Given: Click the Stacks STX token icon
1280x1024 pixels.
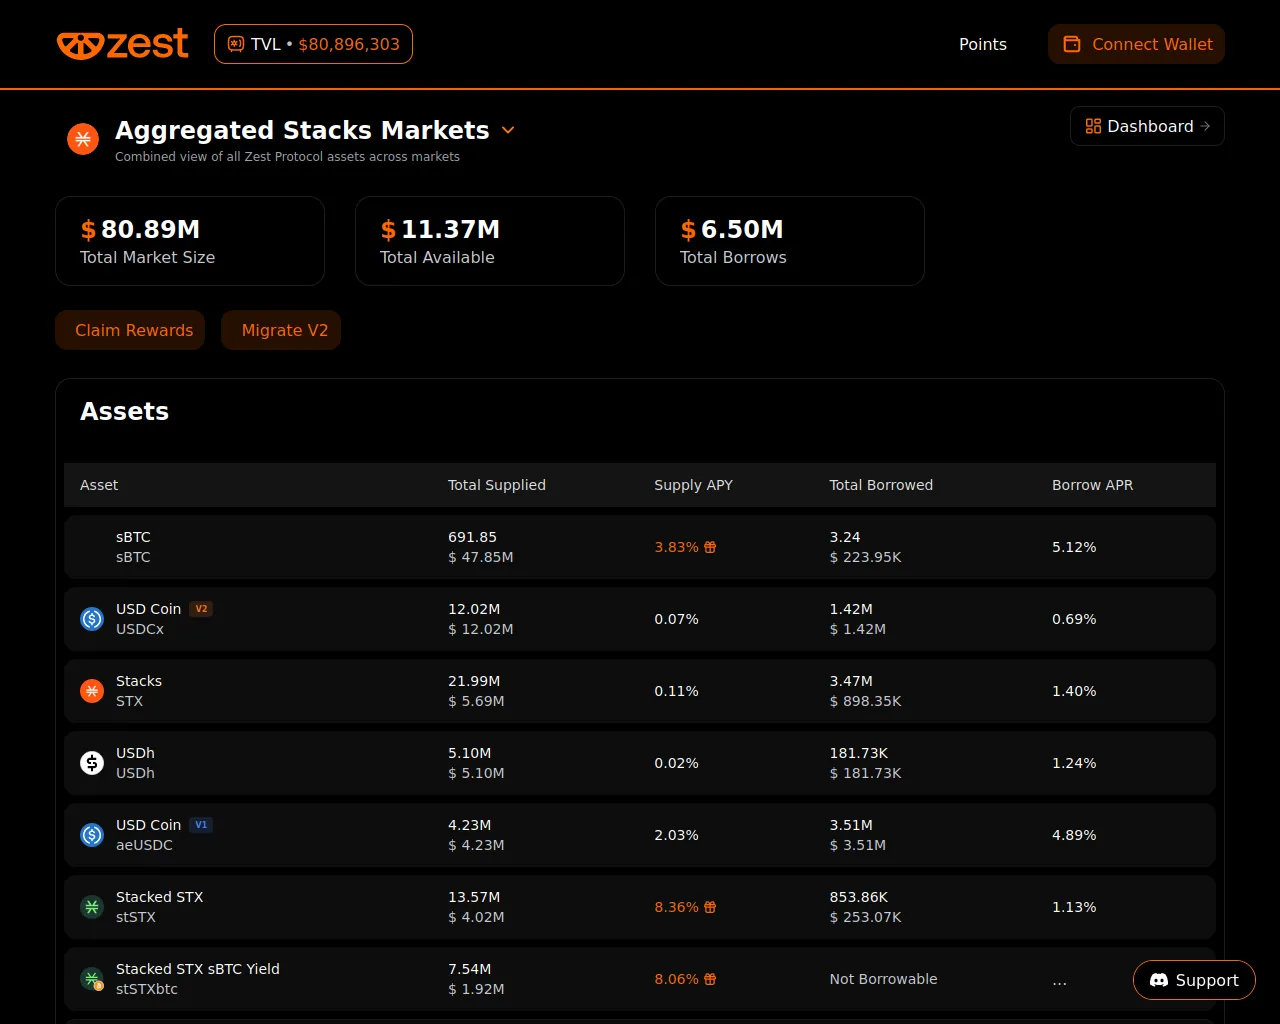Looking at the screenshot, I should tap(92, 691).
